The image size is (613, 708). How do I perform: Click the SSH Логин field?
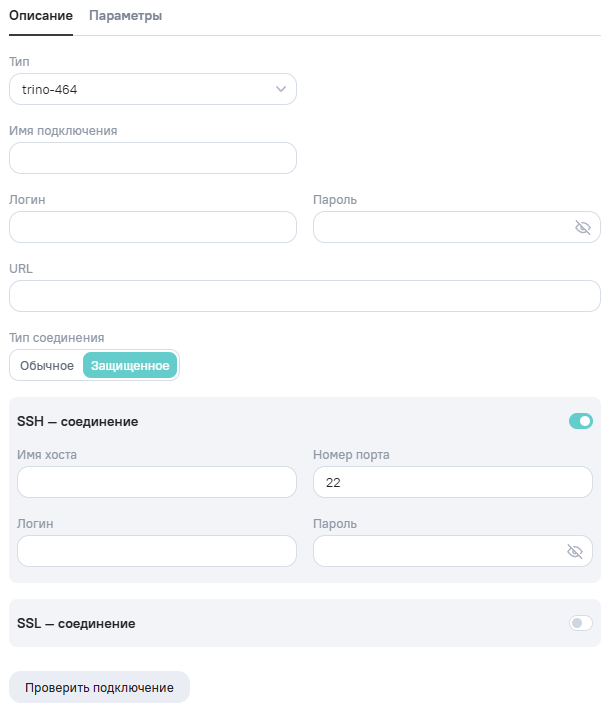[157, 551]
